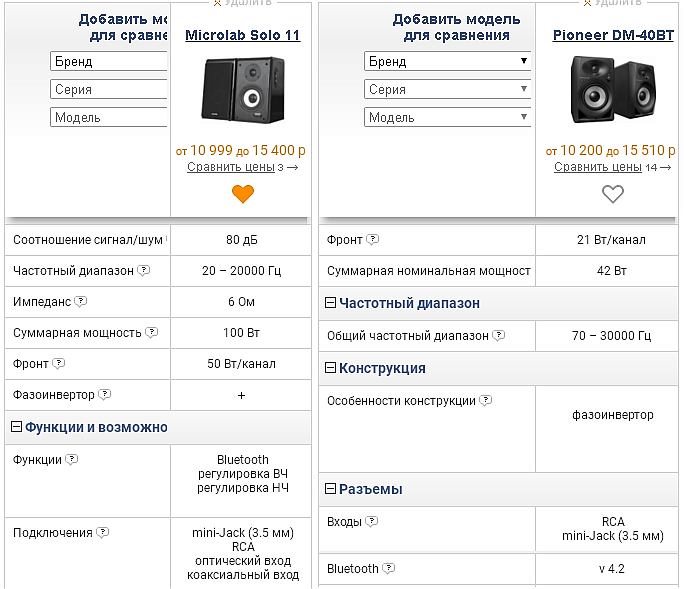Click Сравнить цены under Pioneer DM-40BT
Viewport: 684px width, 589px height.
coord(597,167)
